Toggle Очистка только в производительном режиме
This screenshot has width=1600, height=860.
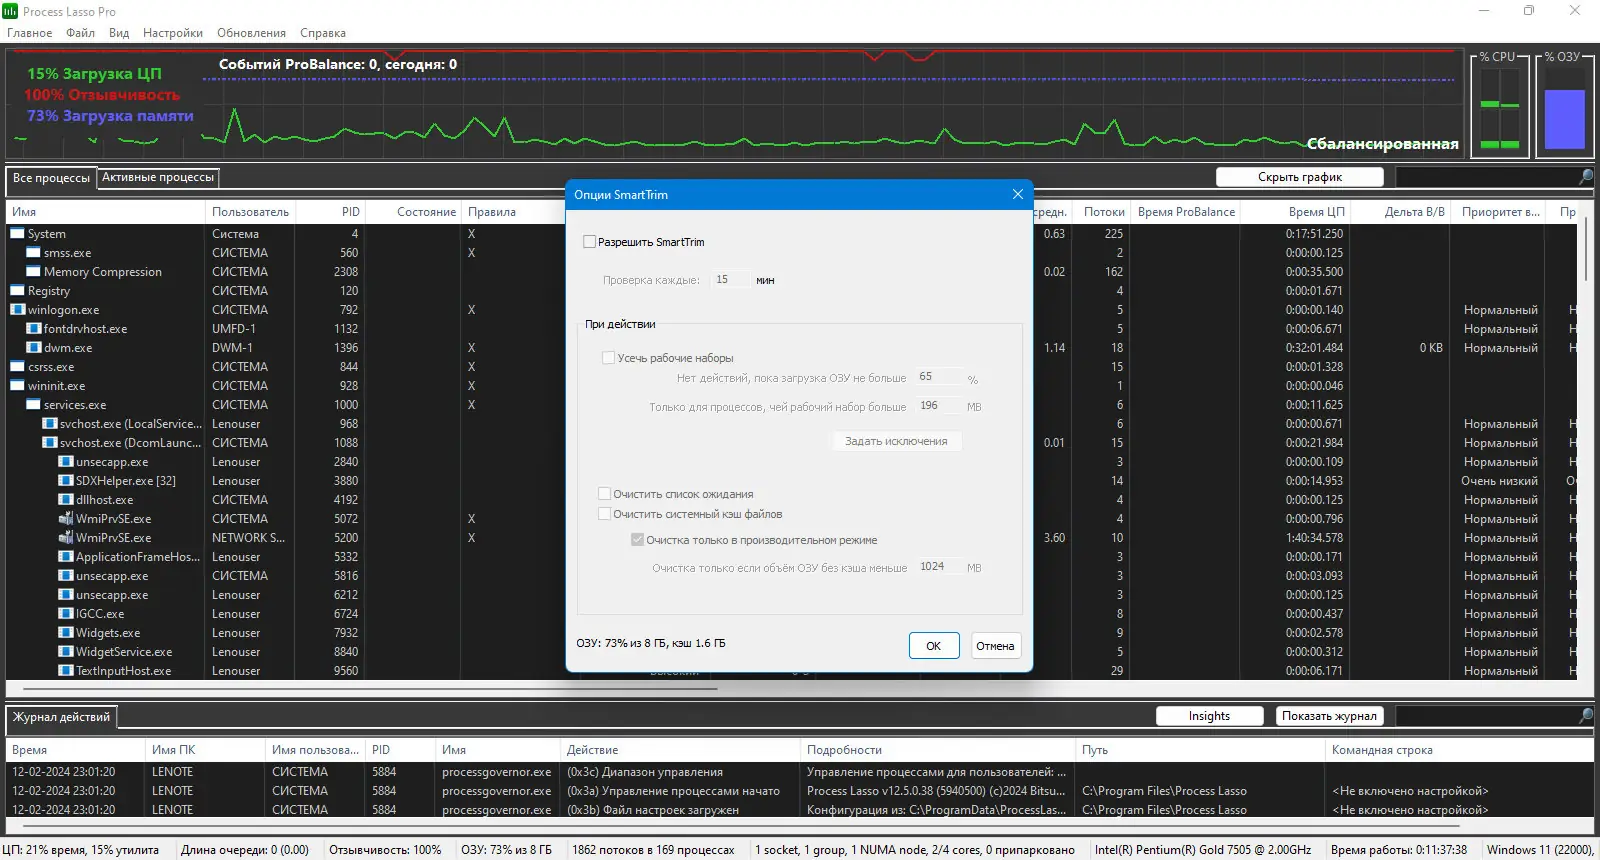click(x=637, y=540)
